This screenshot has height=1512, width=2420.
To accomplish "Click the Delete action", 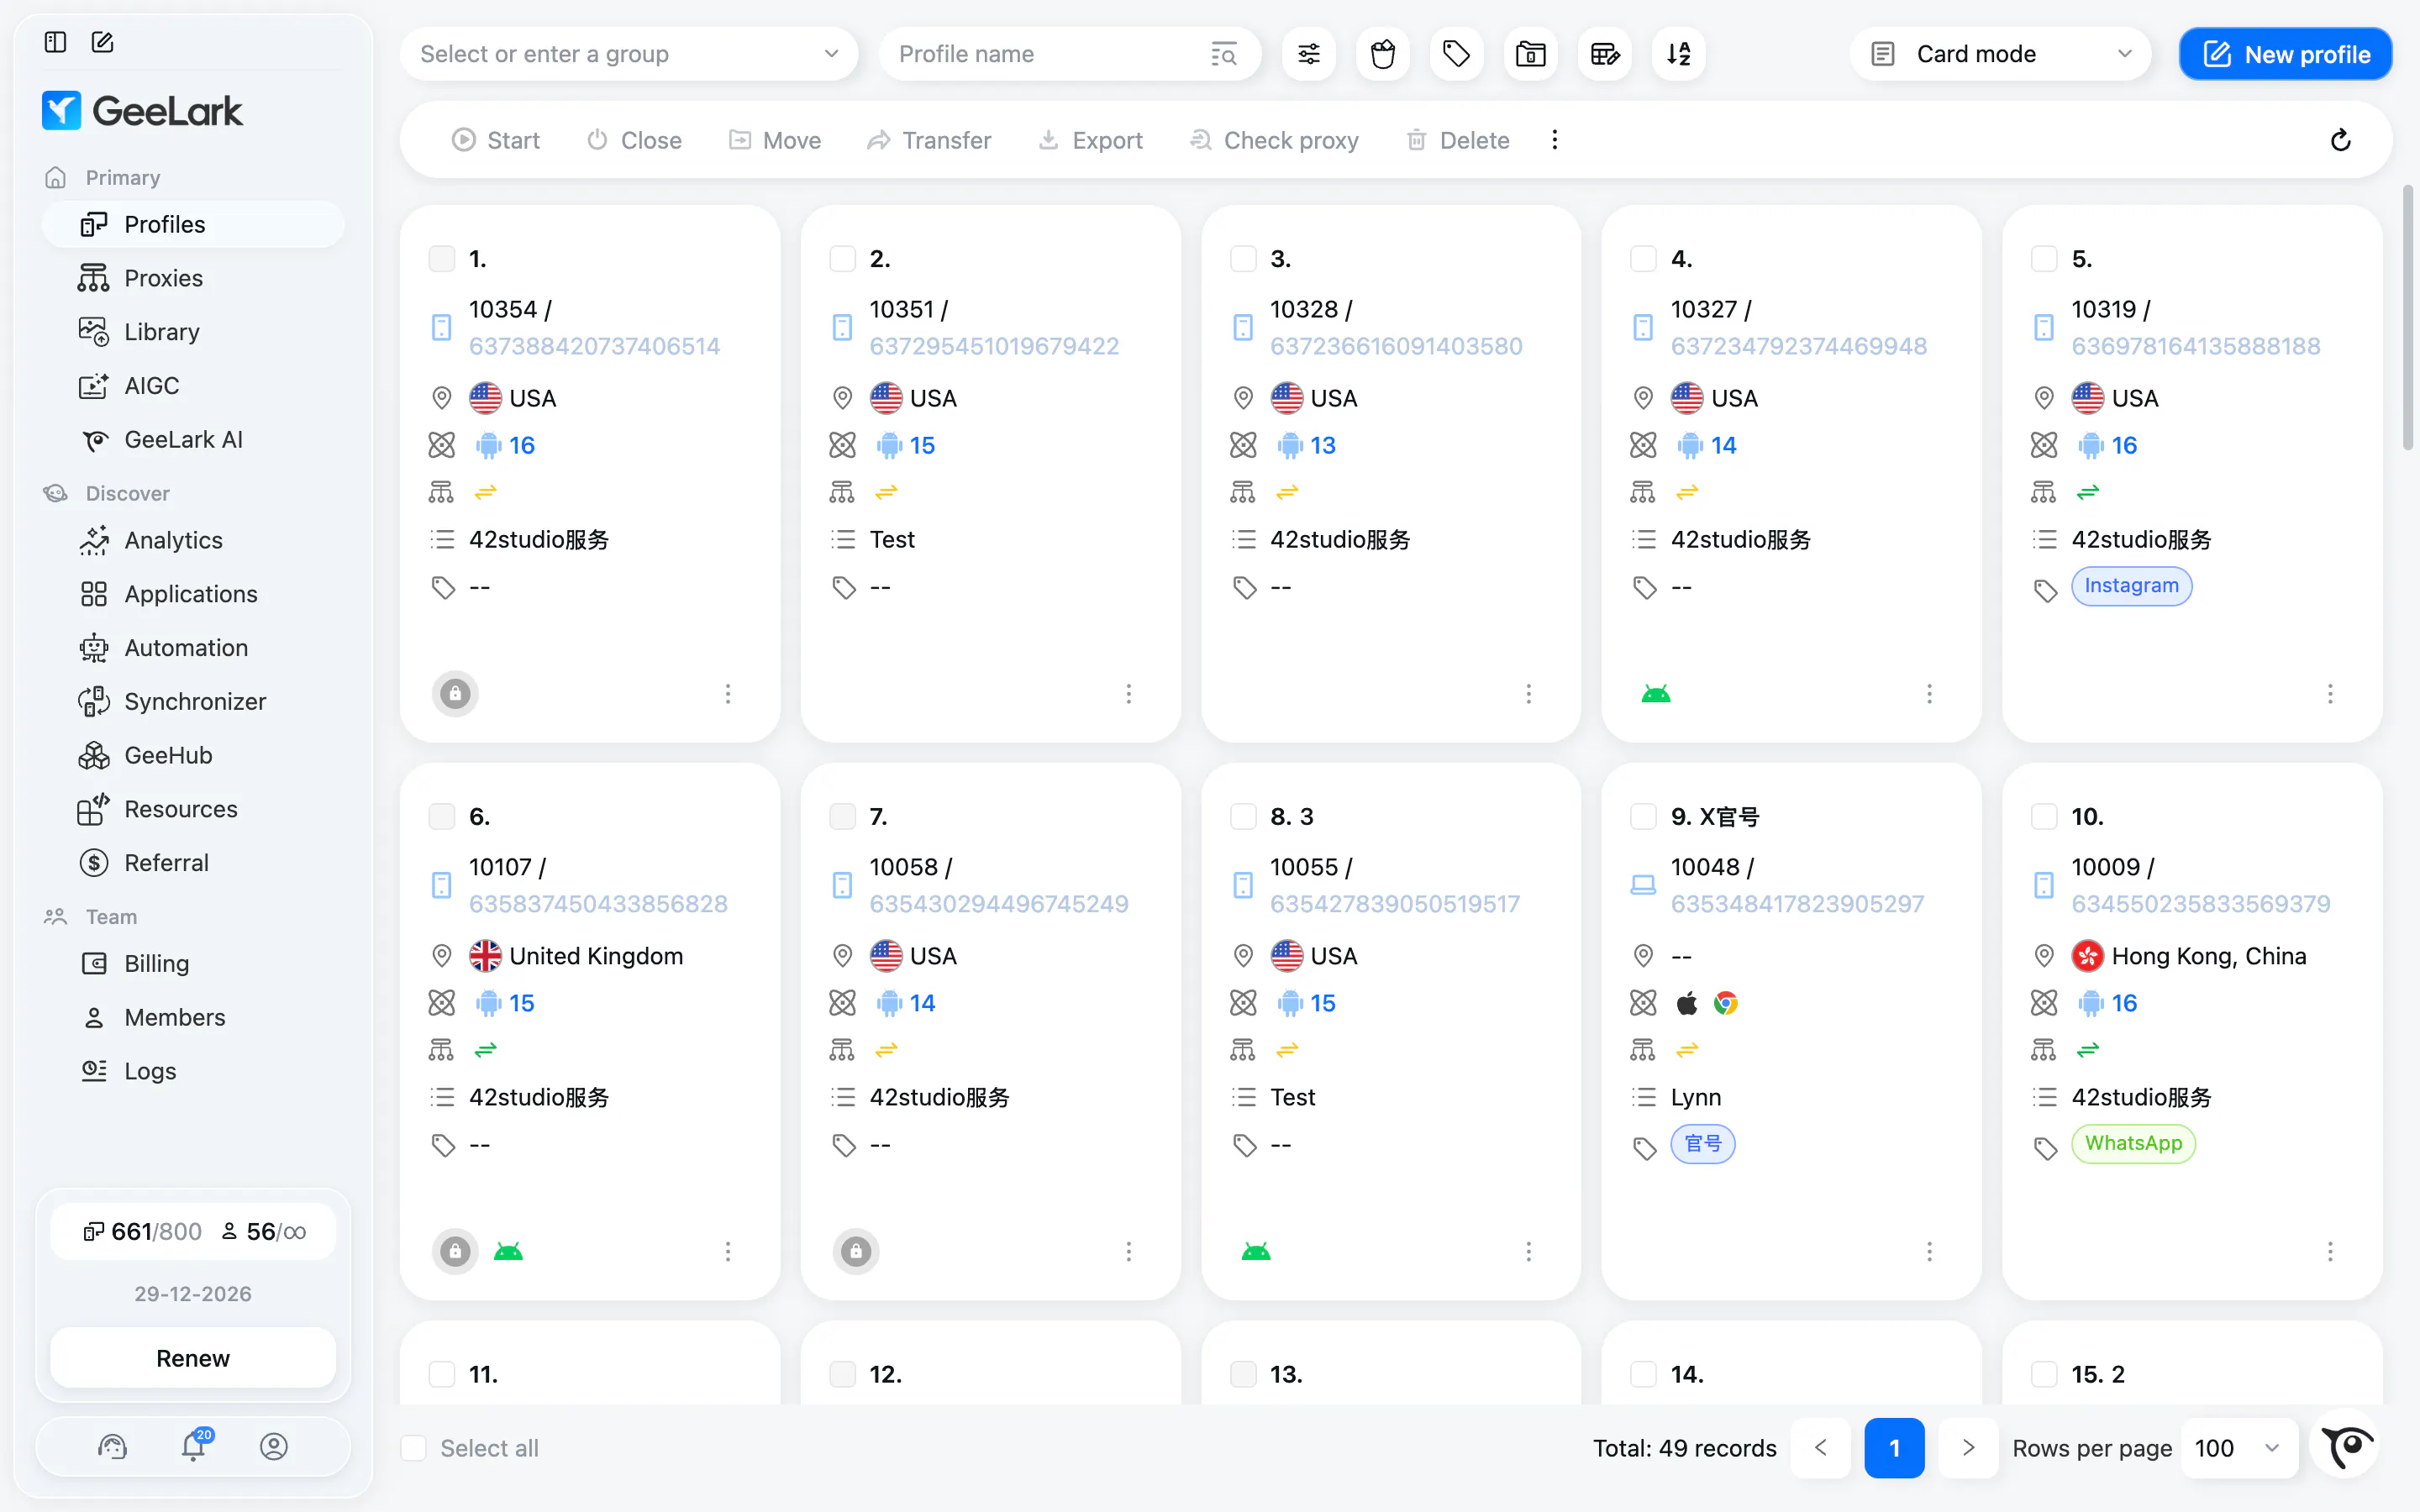I will tap(1458, 140).
